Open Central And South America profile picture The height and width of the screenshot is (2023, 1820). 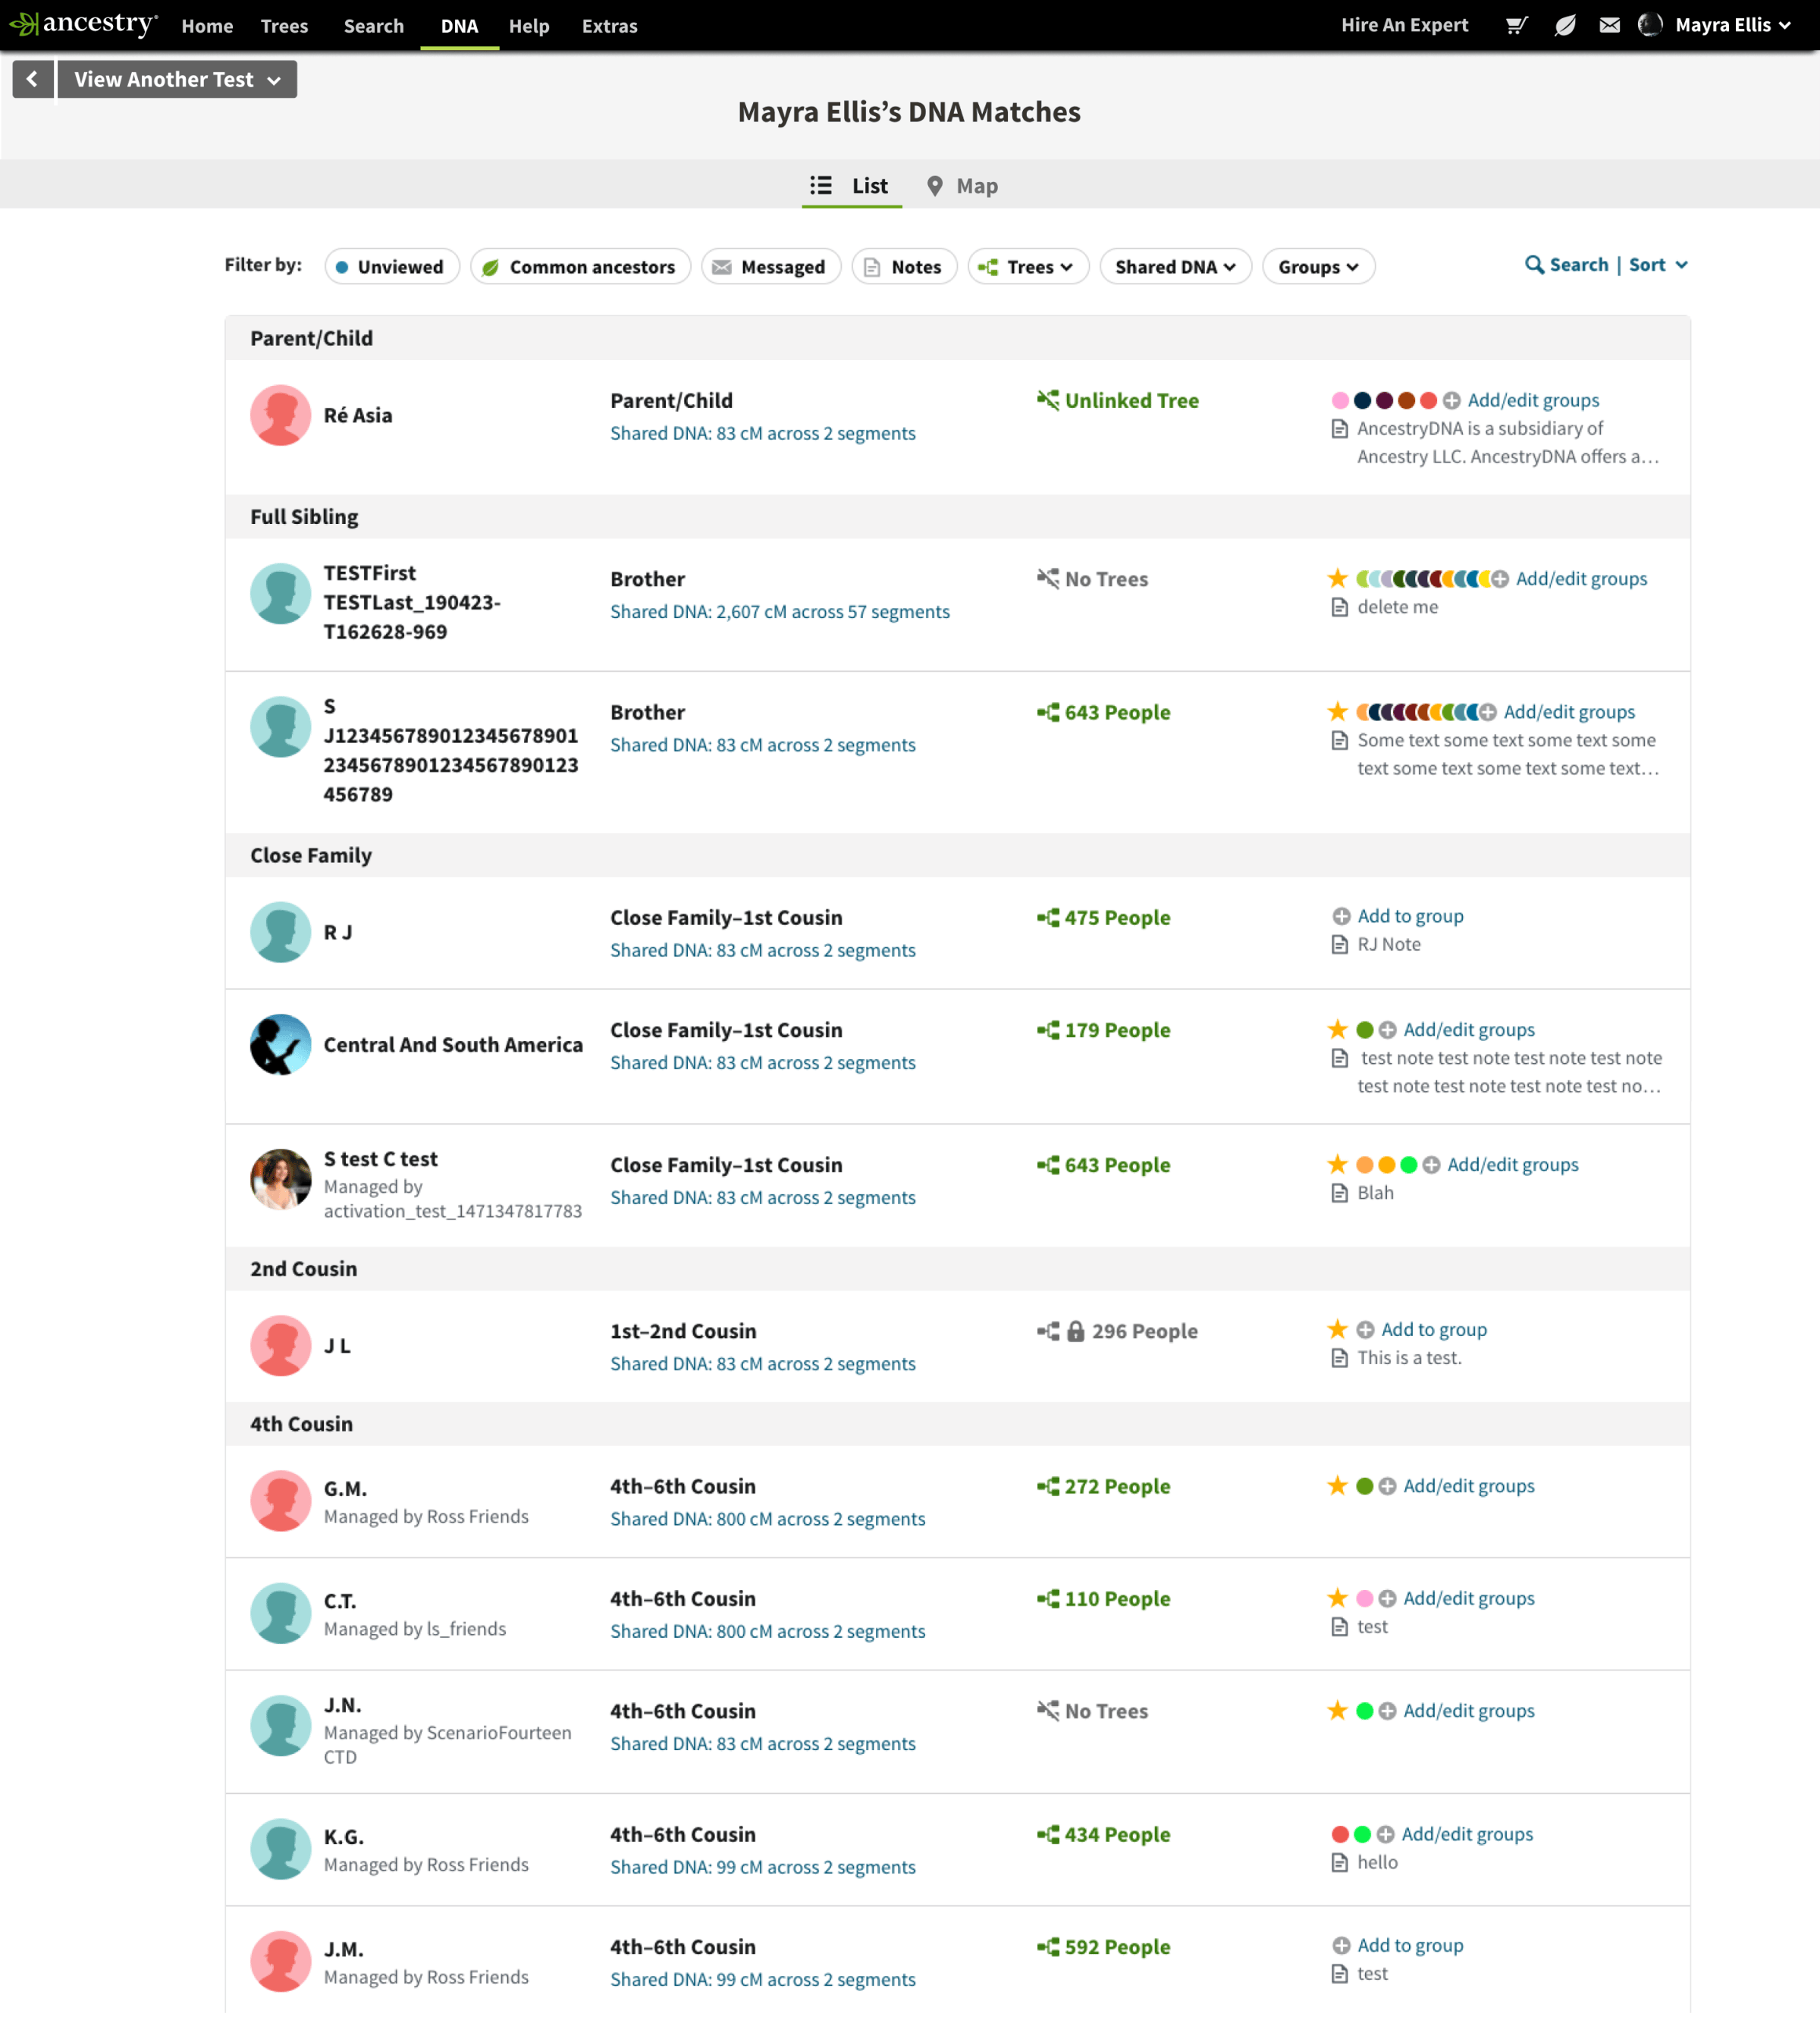coord(280,1044)
